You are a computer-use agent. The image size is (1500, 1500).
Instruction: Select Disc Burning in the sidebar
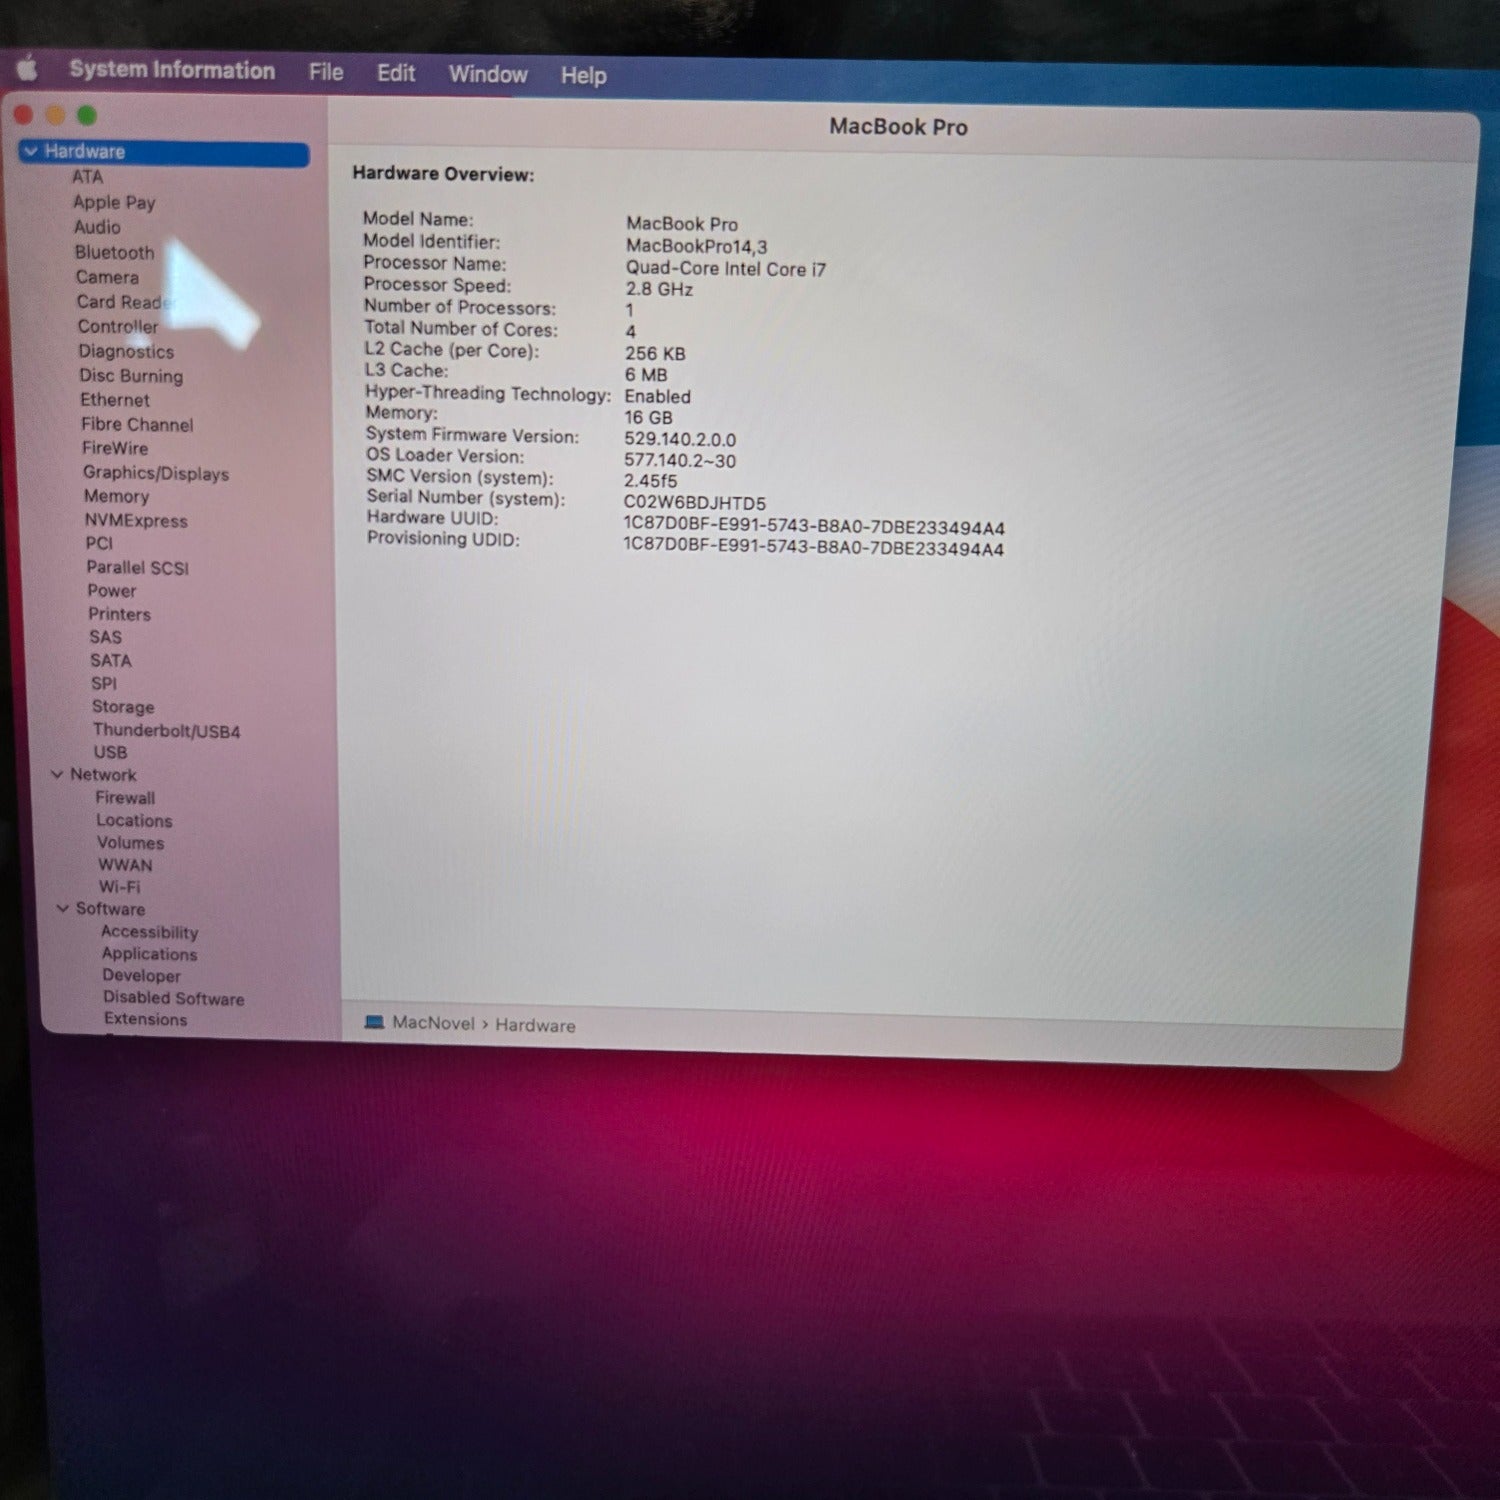pyautogui.click(x=131, y=376)
